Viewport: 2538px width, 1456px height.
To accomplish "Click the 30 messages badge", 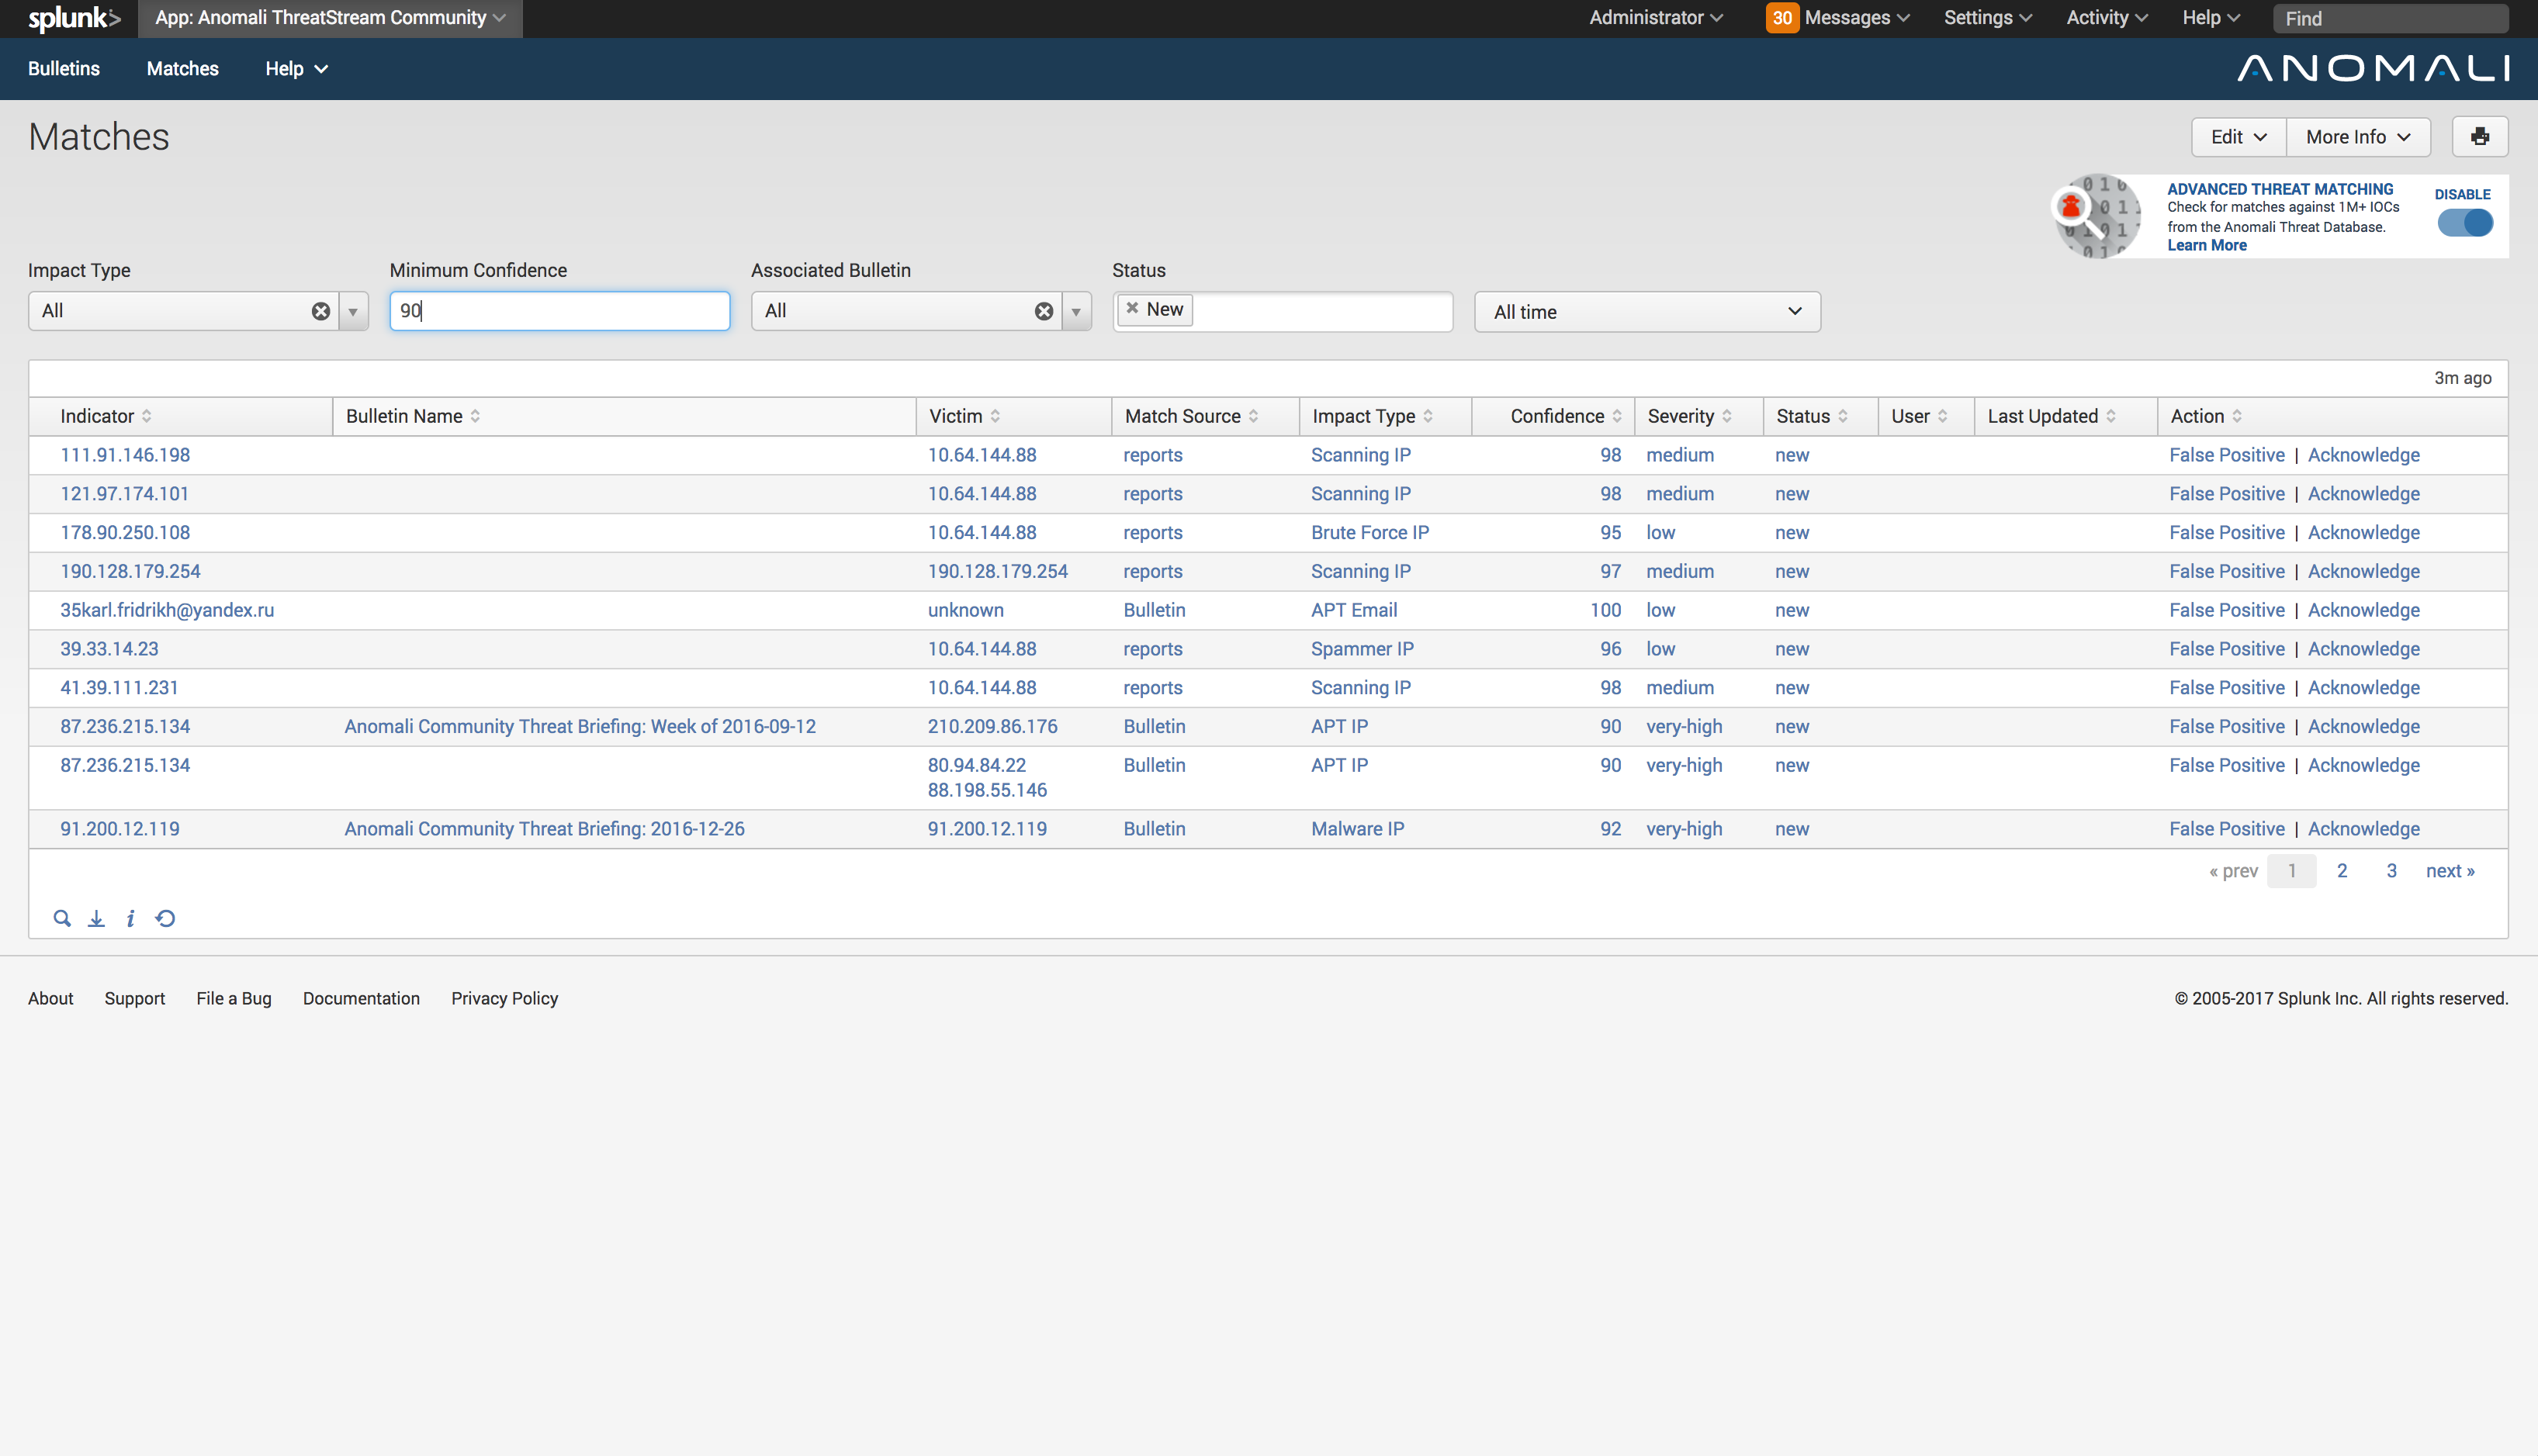I will (x=1782, y=18).
